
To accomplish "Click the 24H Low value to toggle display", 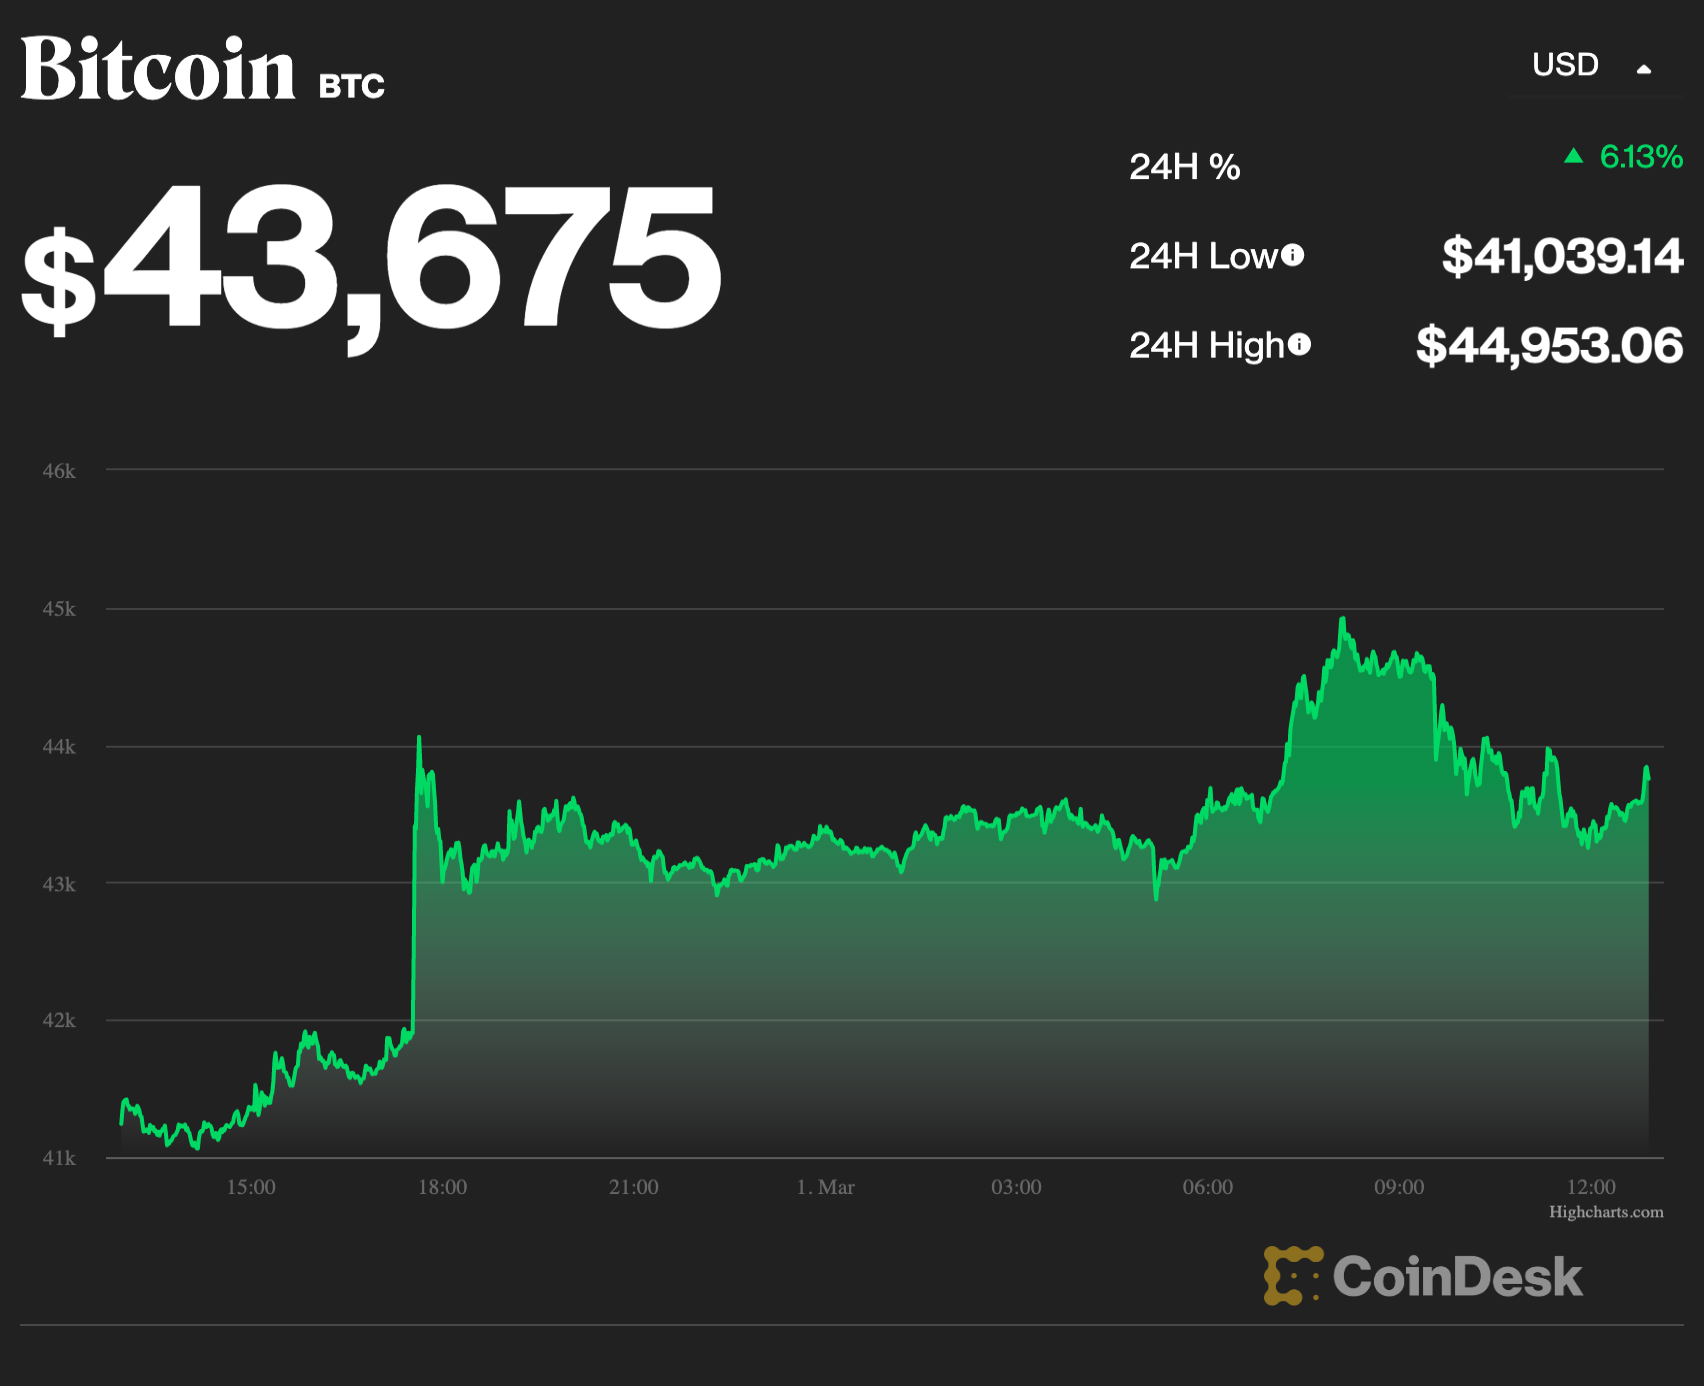I will (1562, 257).
